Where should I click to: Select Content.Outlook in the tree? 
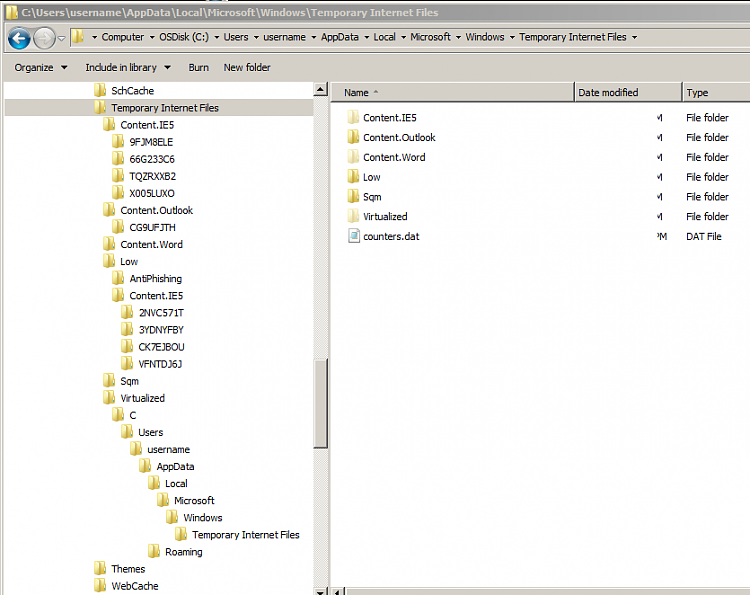(156, 210)
